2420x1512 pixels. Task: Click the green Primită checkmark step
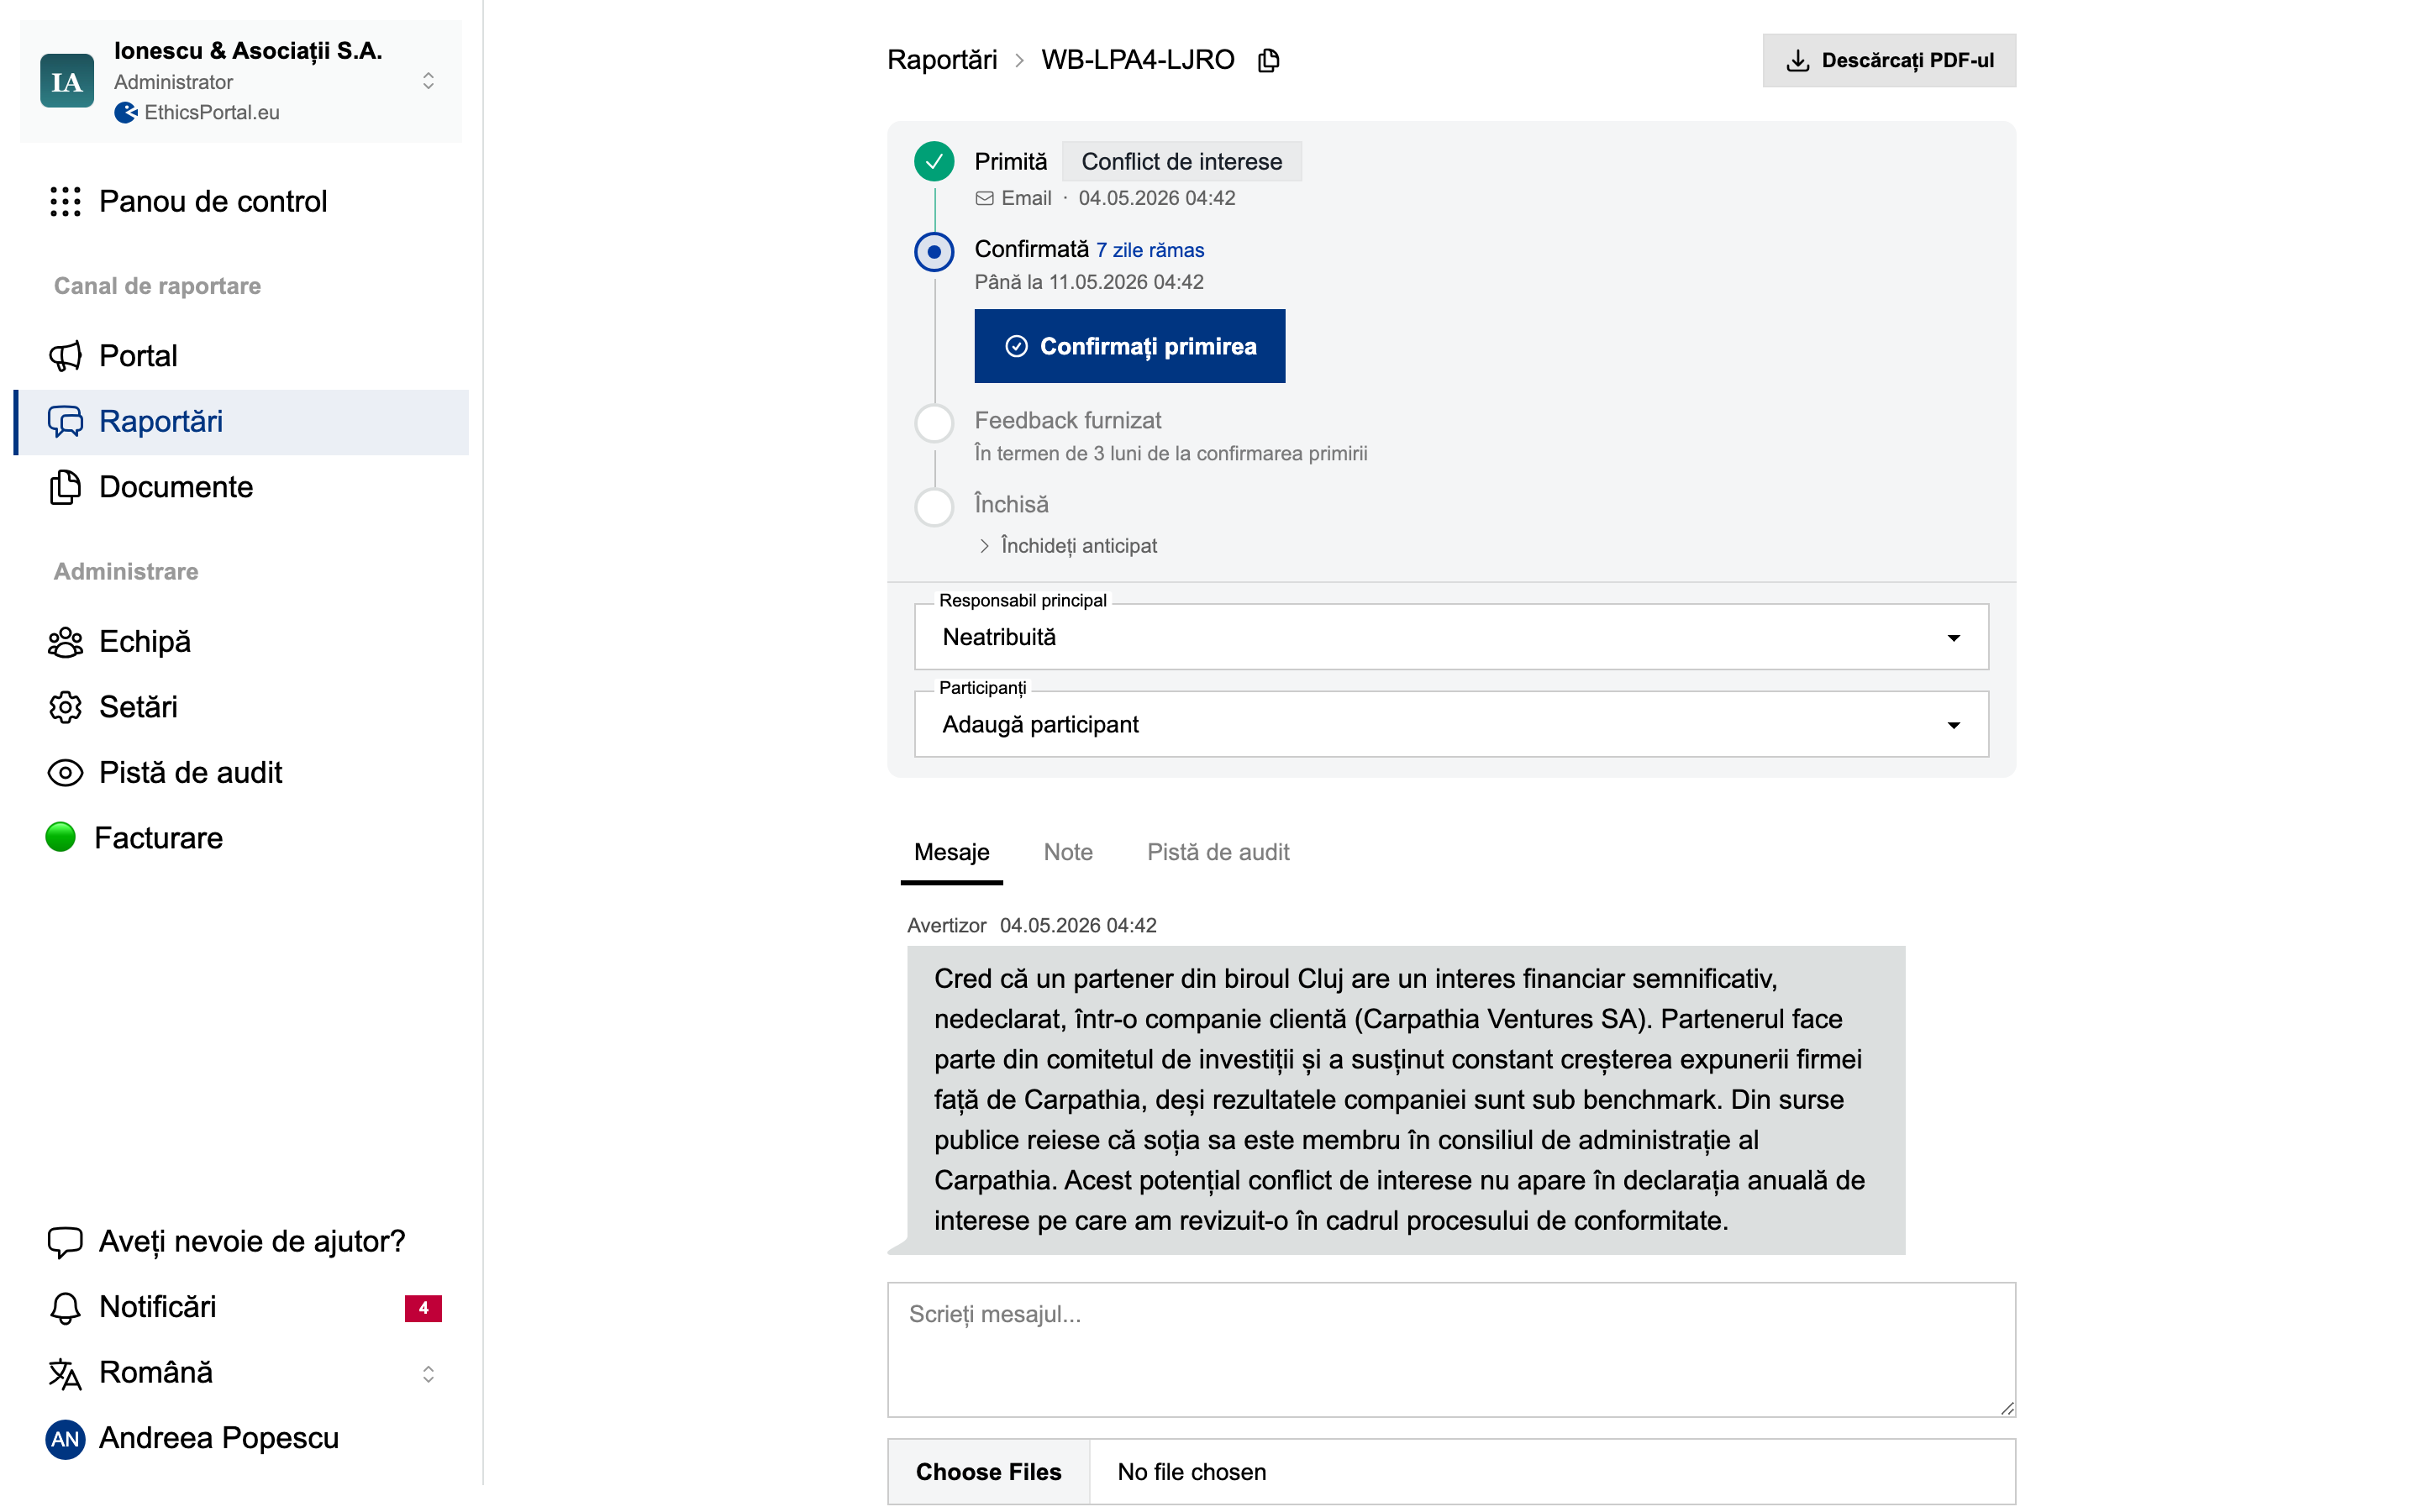(934, 161)
